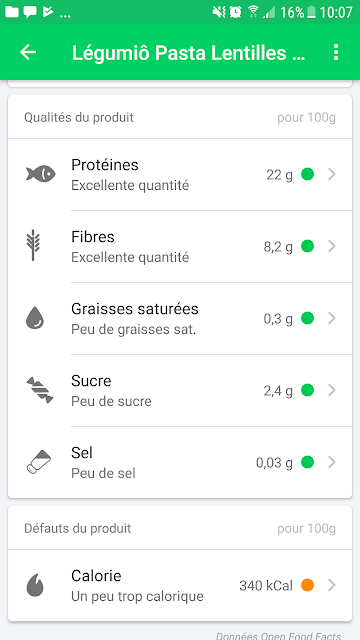Expand the Fibres row chevron
The image size is (360, 640).
tap(332, 246)
